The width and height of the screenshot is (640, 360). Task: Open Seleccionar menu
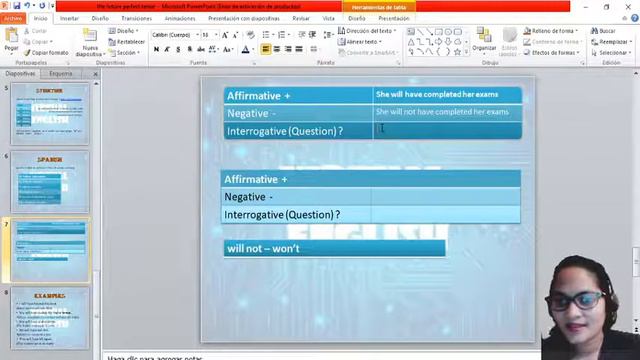[611, 53]
